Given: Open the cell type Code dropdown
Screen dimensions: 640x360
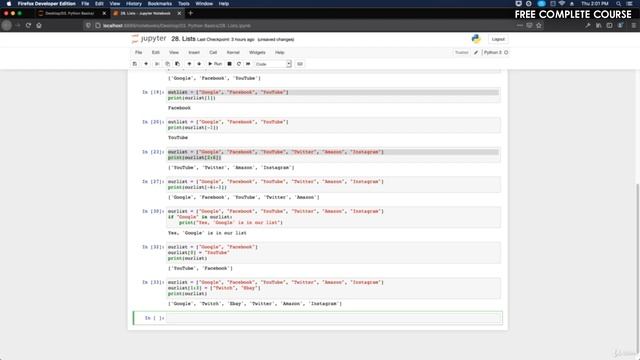Looking at the screenshot, I should pos(273,64).
